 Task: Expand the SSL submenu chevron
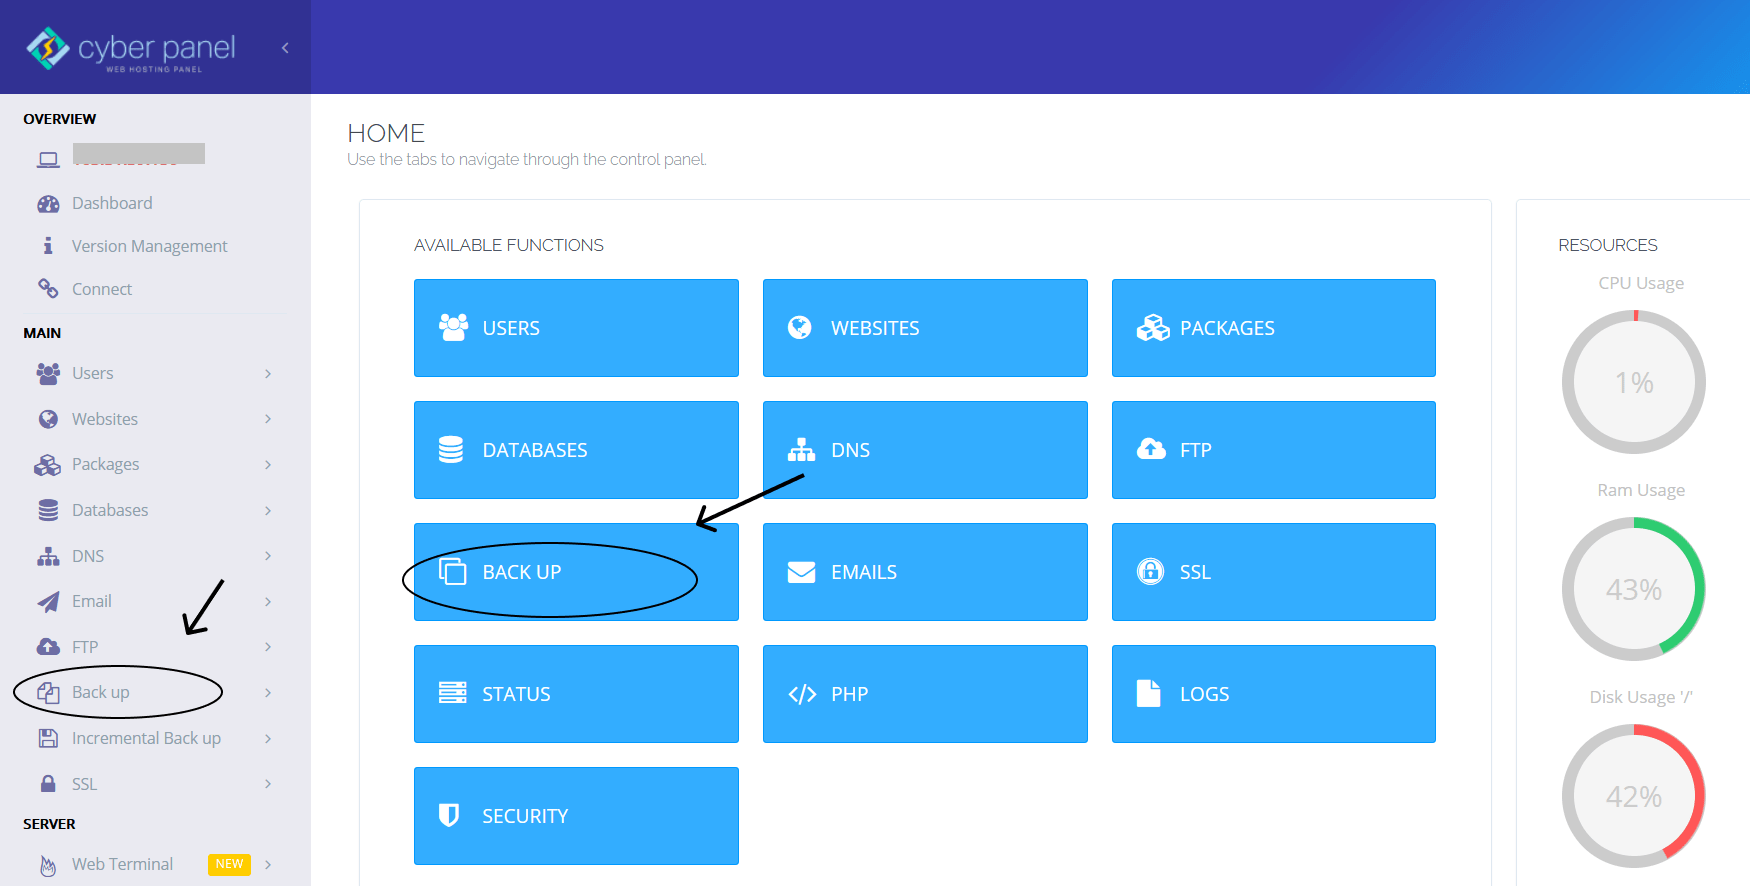268,784
